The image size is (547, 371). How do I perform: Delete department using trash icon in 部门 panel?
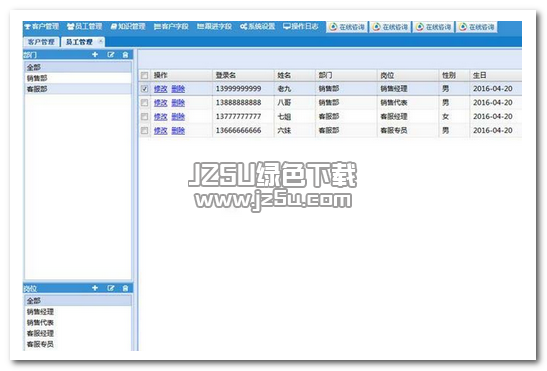coord(126,55)
